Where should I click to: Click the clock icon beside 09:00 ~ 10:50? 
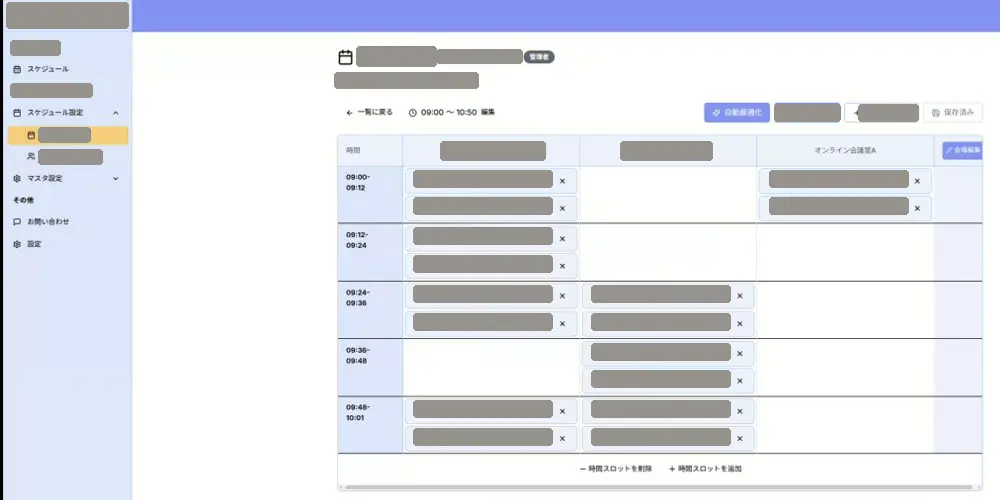[413, 113]
